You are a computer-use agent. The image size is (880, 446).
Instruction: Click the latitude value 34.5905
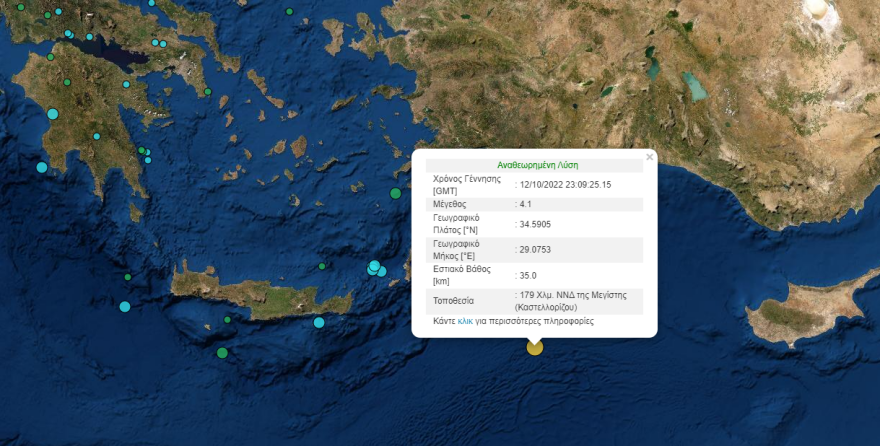533,224
